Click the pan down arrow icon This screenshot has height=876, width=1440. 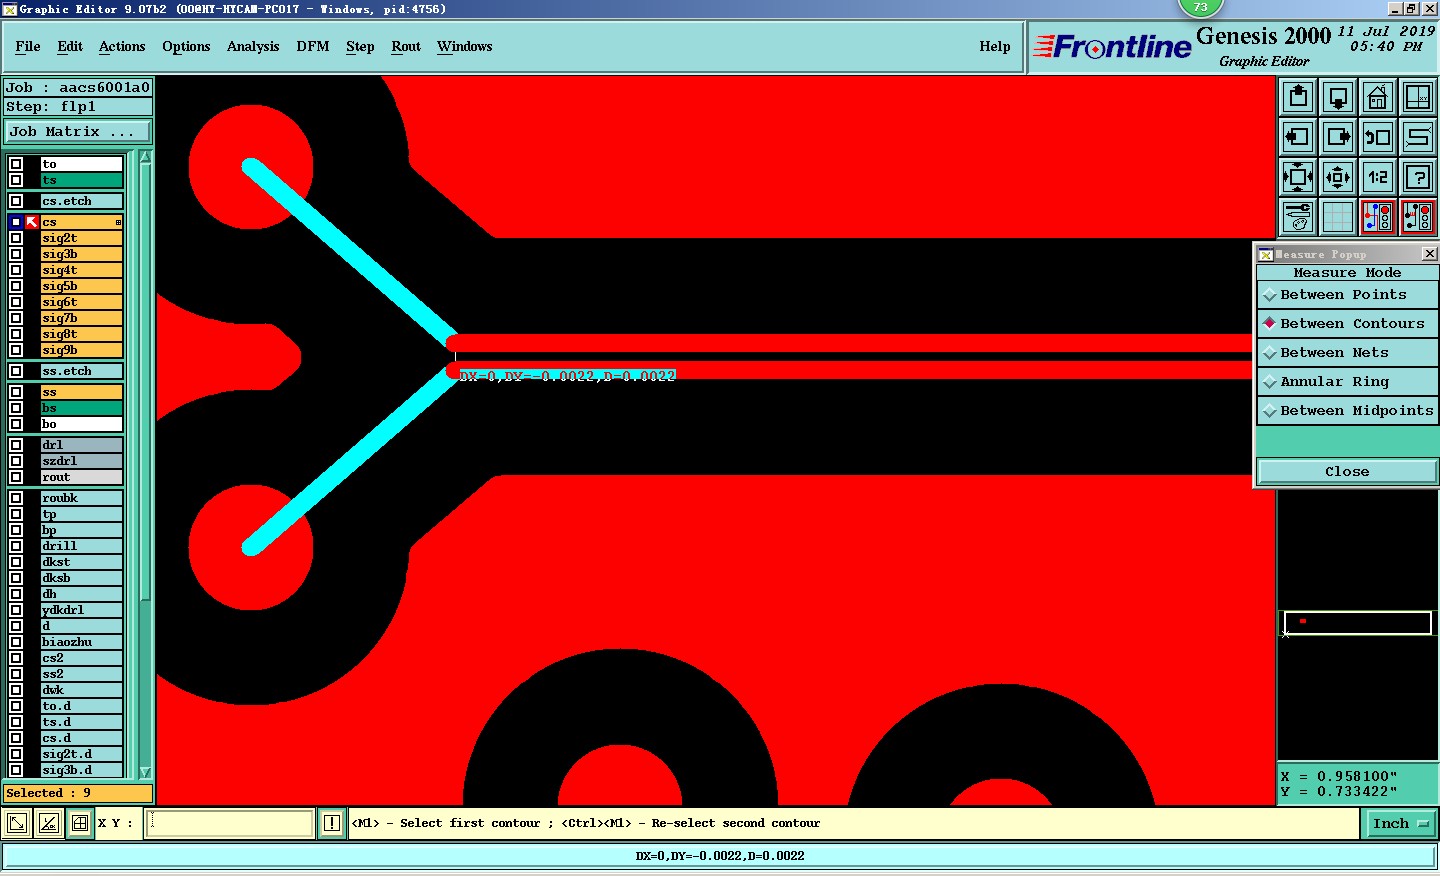click(1338, 97)
